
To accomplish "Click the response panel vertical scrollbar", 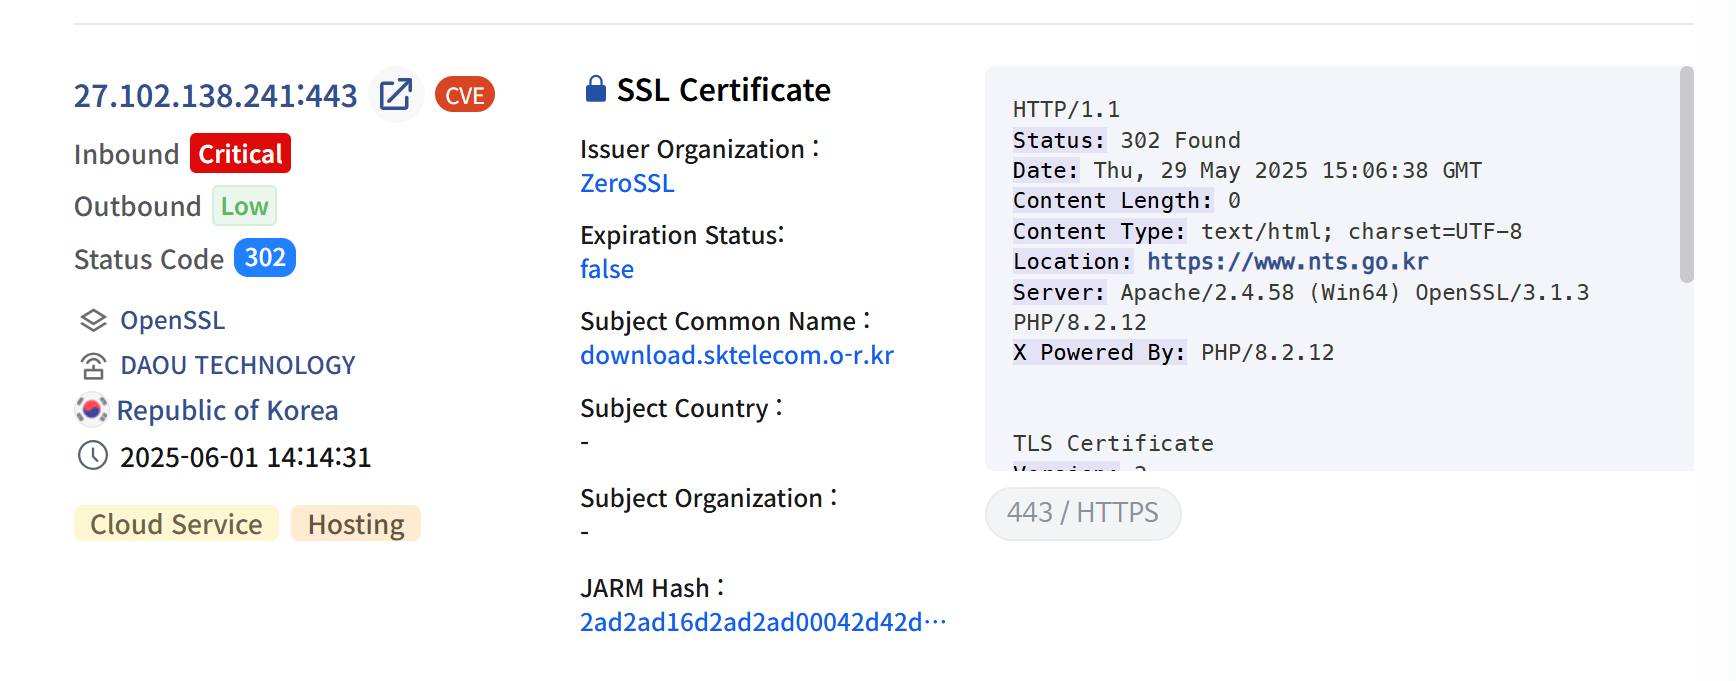I will [x=1686, y=175].
